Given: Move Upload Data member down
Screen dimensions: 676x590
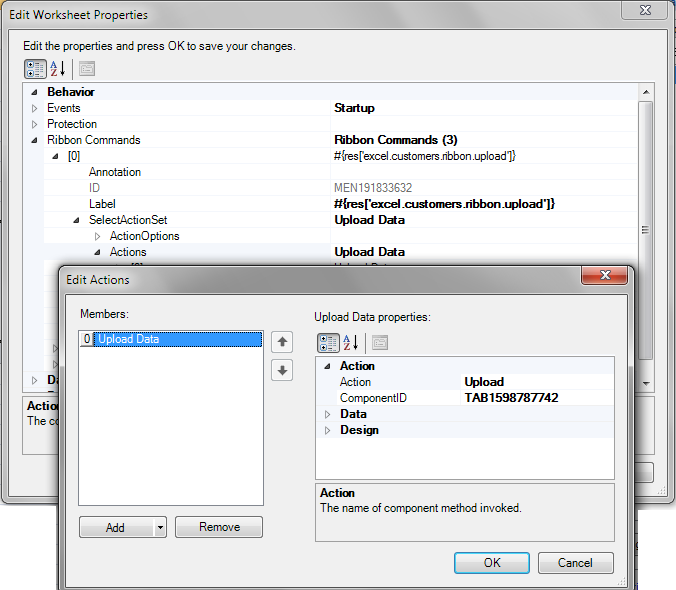Looking at the screenshot, I should [282, 370].
